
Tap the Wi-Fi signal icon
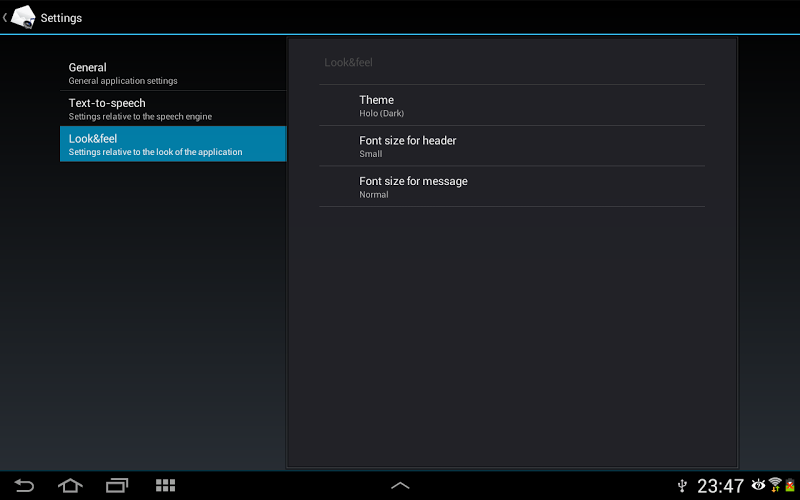point(775,484)
